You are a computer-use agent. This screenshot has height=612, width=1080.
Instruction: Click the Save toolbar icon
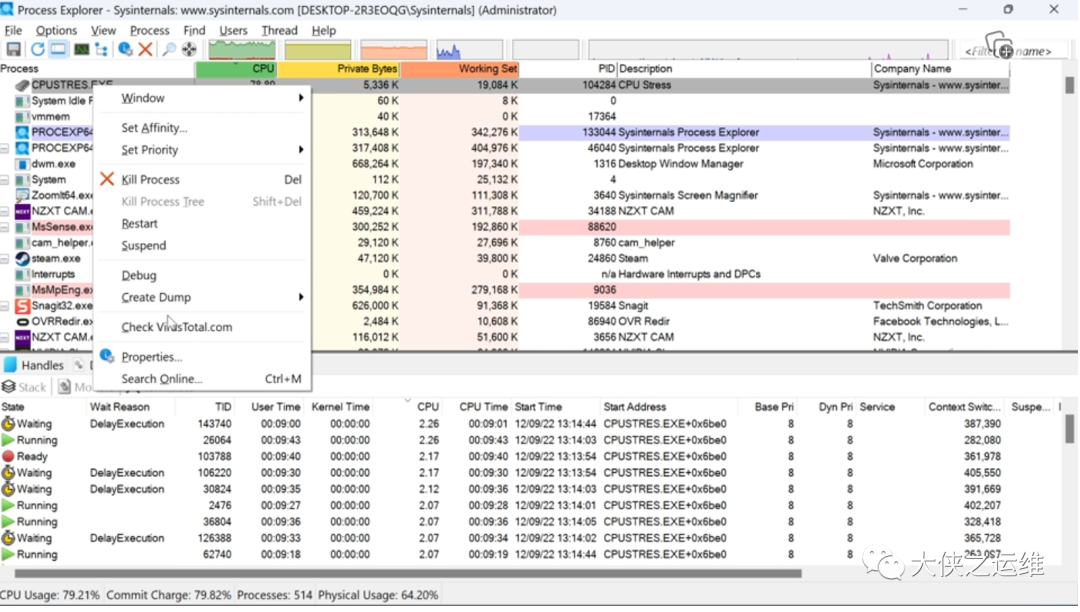[x=13, y=50]
